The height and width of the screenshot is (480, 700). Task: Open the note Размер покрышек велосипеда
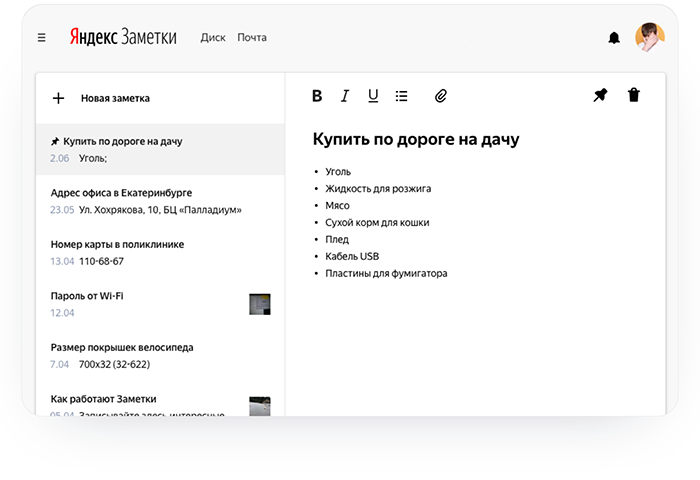[x=160, y=355]
